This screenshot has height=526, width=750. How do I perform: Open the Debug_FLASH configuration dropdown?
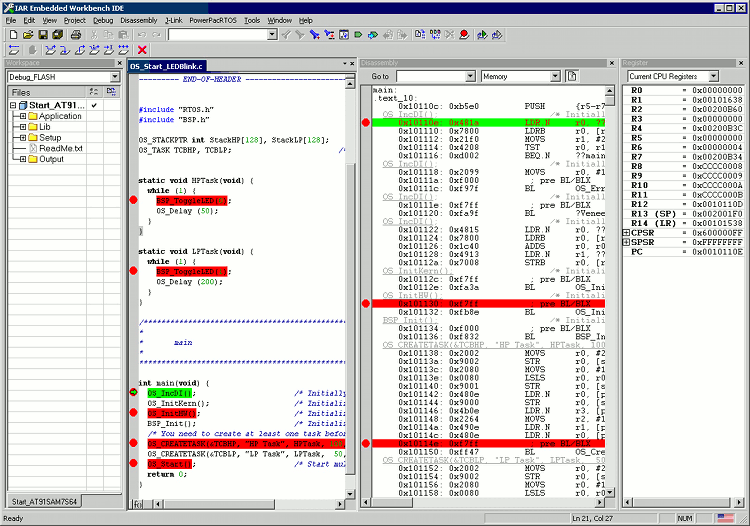pyautogui.click(x=114, y=77)
